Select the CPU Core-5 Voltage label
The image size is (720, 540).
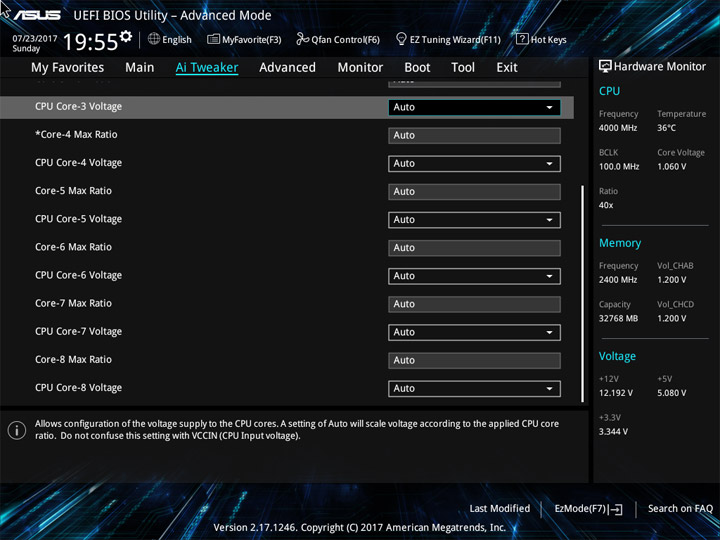[79, 219]
